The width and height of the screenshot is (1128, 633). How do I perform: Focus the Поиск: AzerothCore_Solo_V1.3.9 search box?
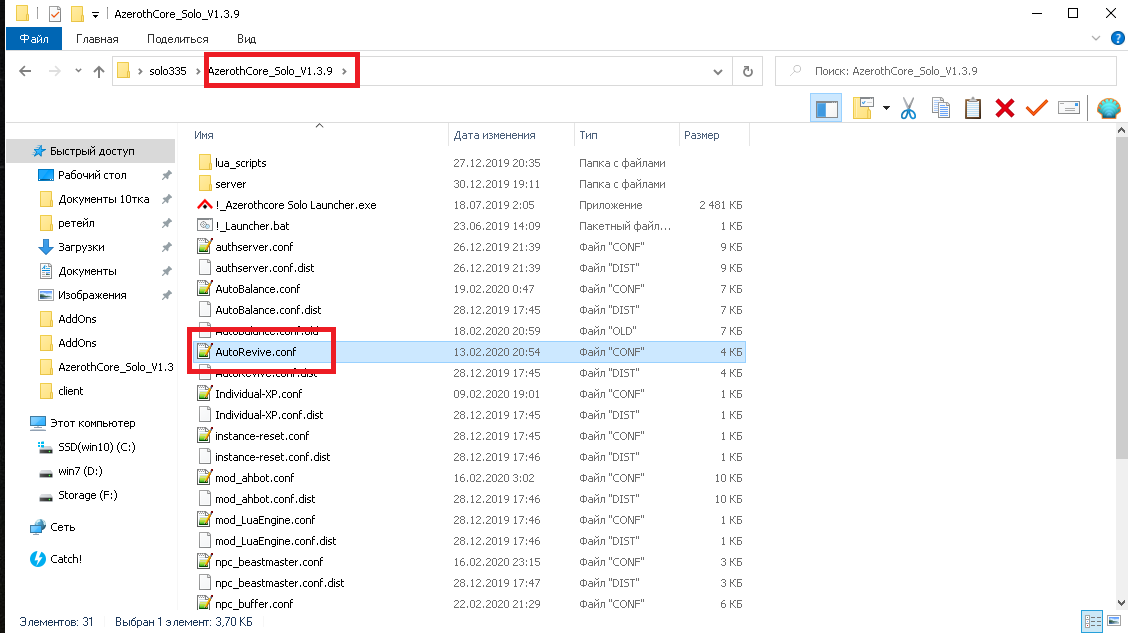click(945, 71)
